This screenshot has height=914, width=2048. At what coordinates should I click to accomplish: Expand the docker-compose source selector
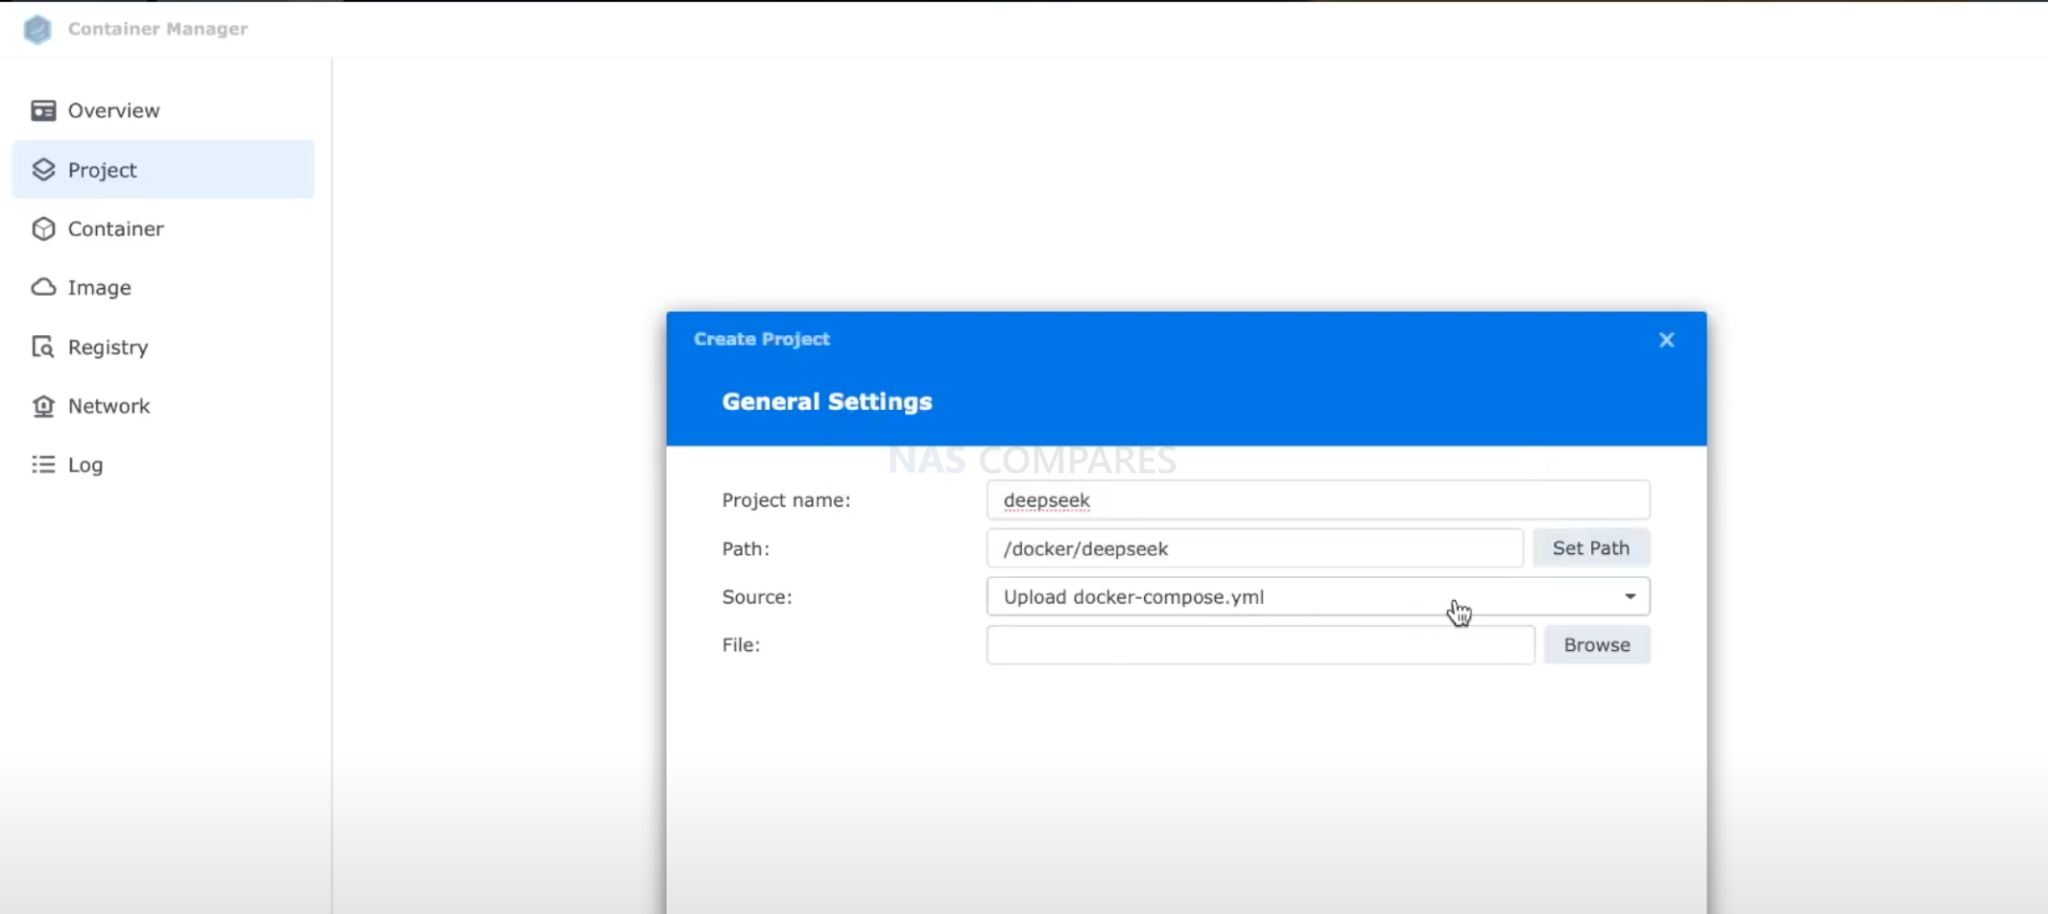tap(1629, 596)
